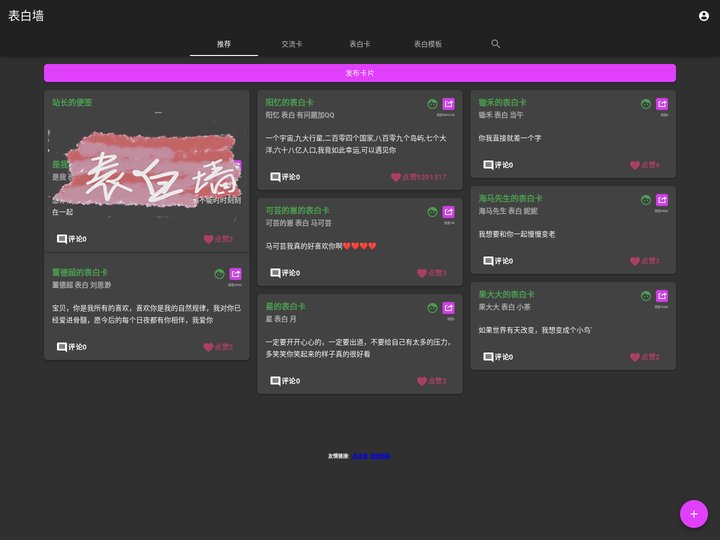This screenshot has height=540, width=720.
Task: Open the 星的表白卡 title link
Action: coord(285,306)
